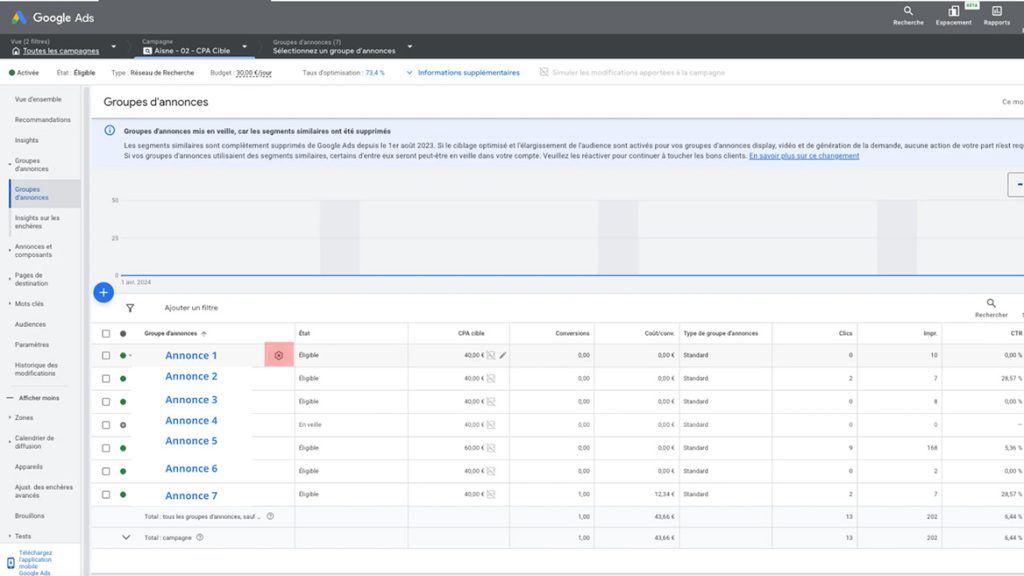Screen dimensions: 1024x576
Task: Check the checkbox for Annonce 4 row
Action: (x=106, y=425)
